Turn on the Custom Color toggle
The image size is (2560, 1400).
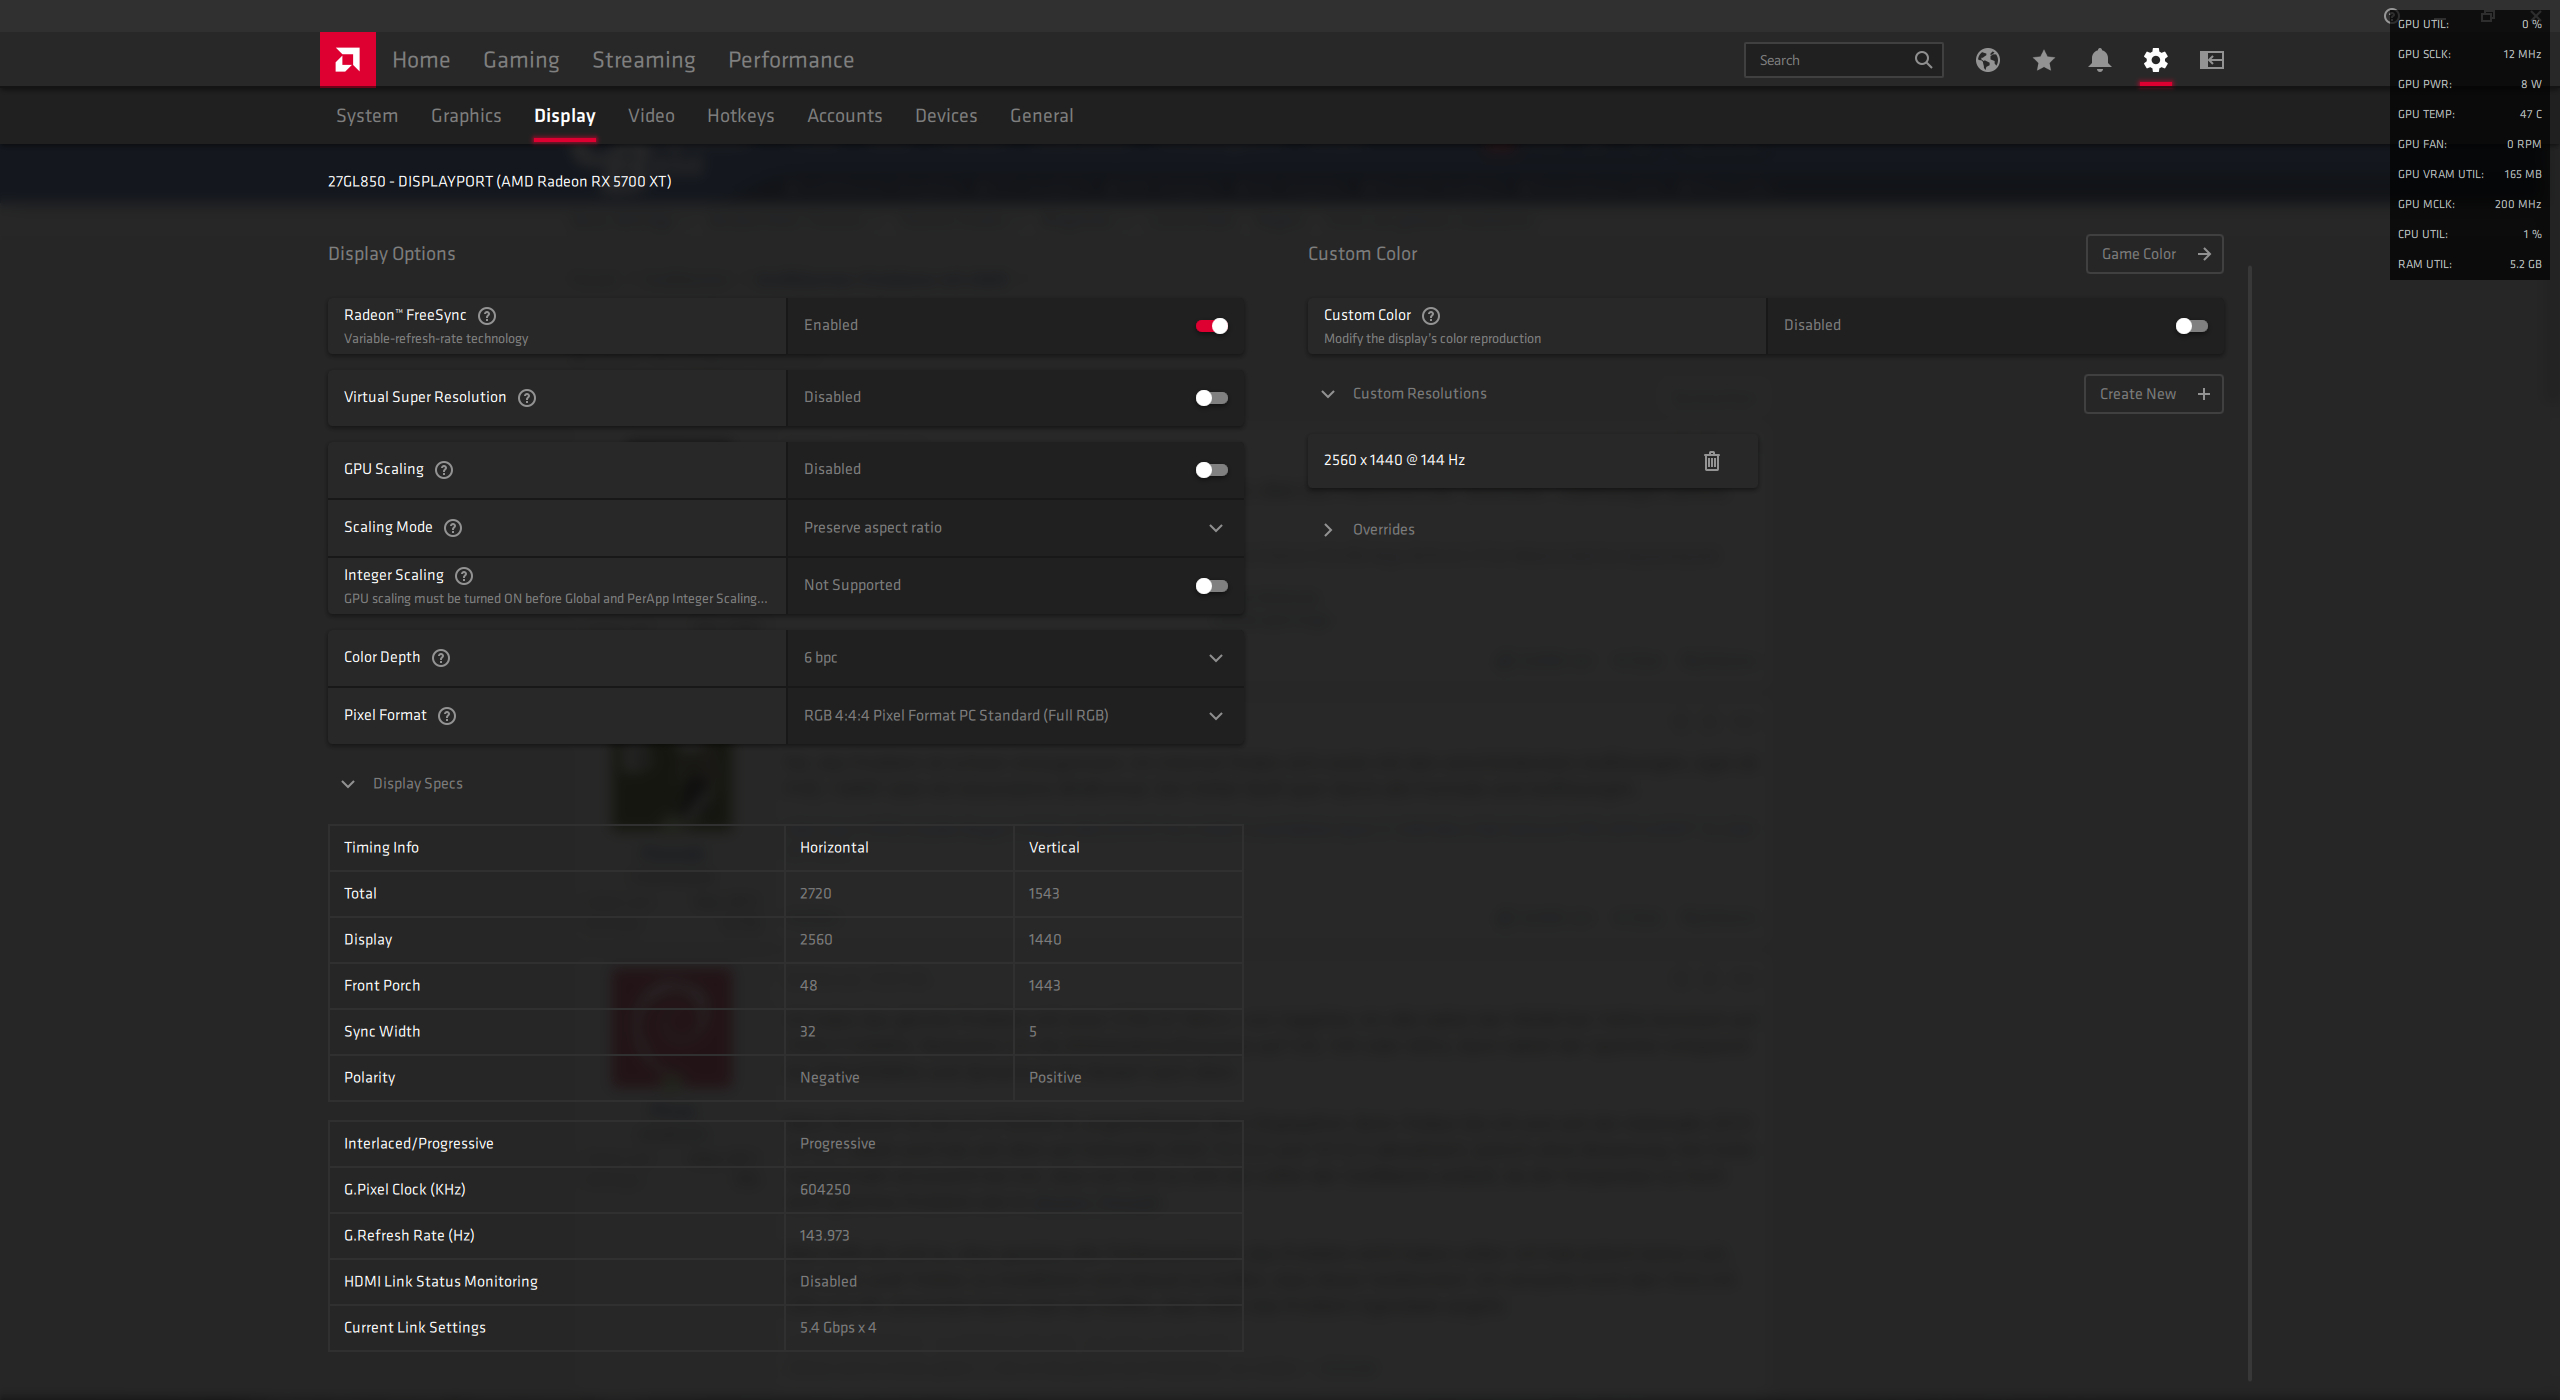click(2190, 326)
